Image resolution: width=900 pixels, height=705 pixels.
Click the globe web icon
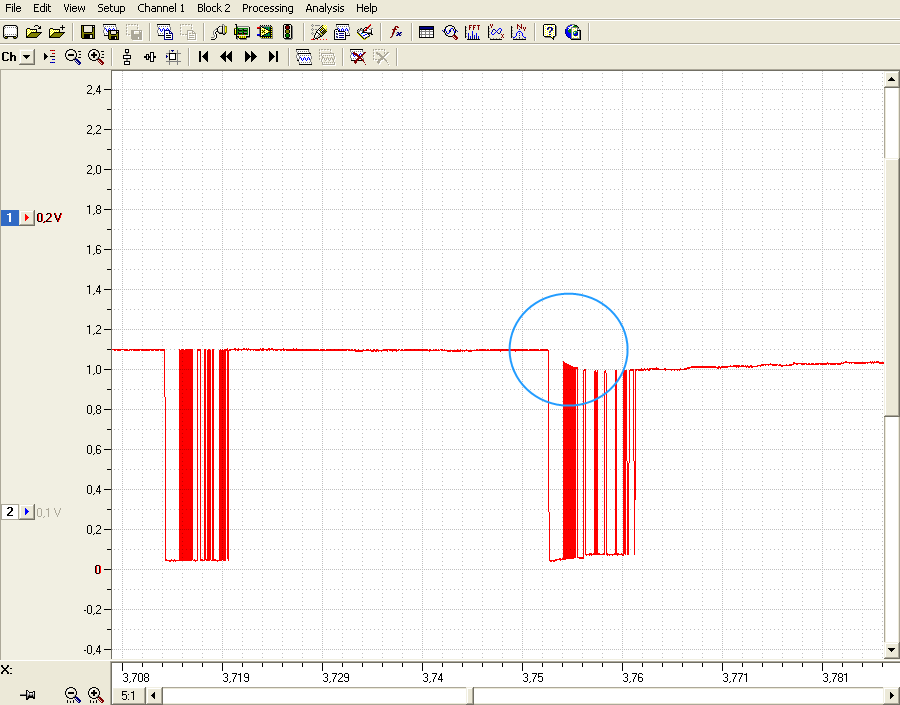click(x=573, y=32)
